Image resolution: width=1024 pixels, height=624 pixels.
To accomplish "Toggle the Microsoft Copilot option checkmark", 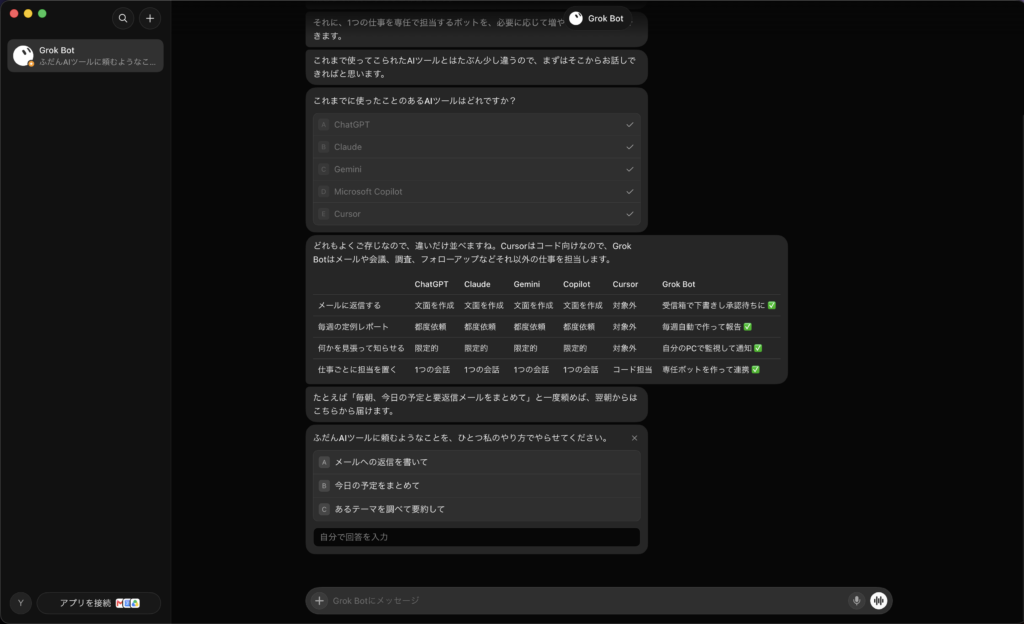I will pyautogui.click(x=630, y=191).
